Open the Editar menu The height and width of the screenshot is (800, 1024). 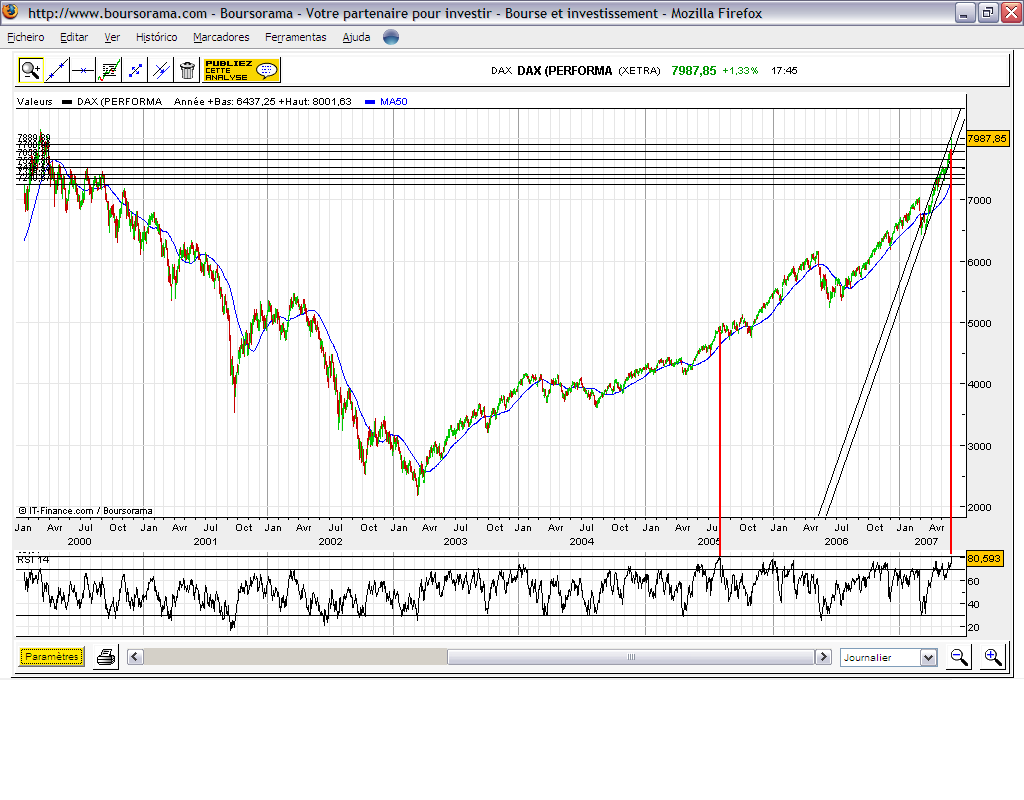[x=74, y=37]
